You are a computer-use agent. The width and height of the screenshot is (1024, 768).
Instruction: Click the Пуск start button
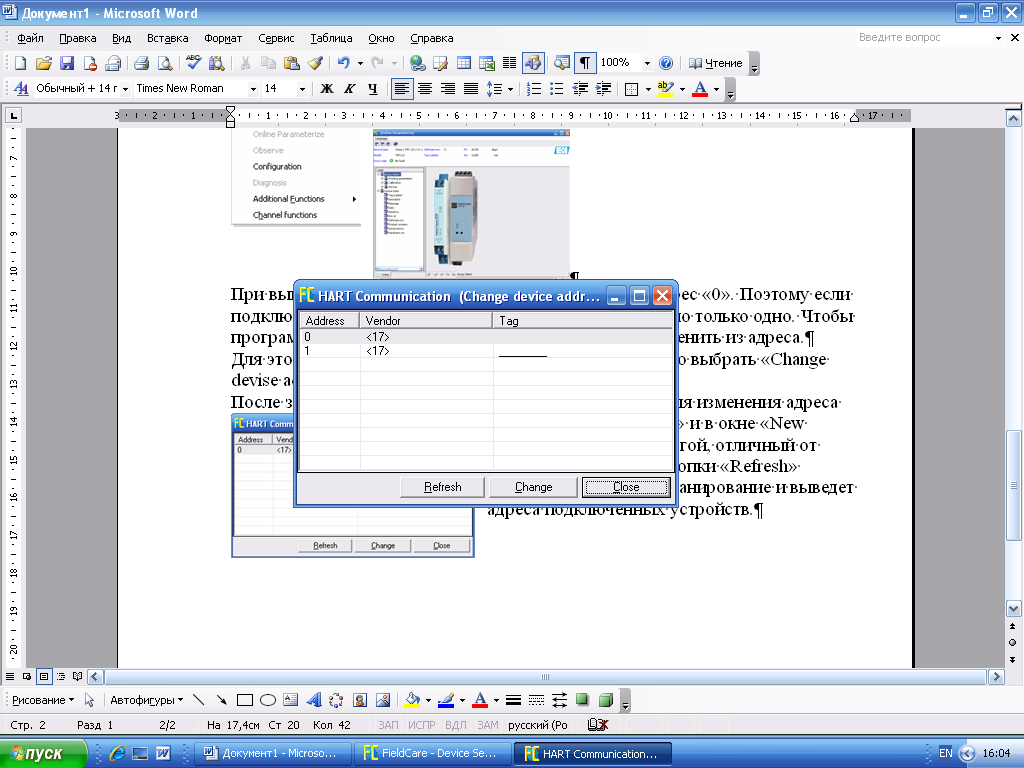point(43,754)
